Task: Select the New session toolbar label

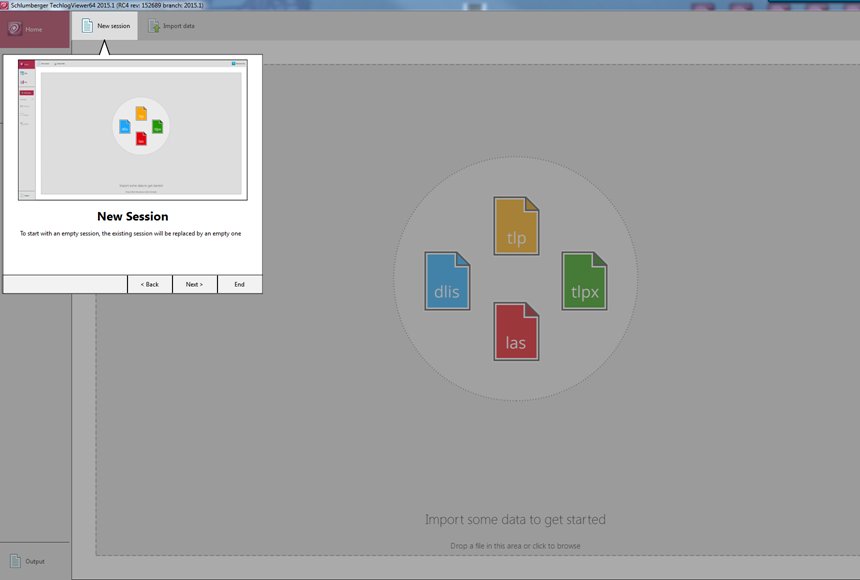Action: pos(114,26)
